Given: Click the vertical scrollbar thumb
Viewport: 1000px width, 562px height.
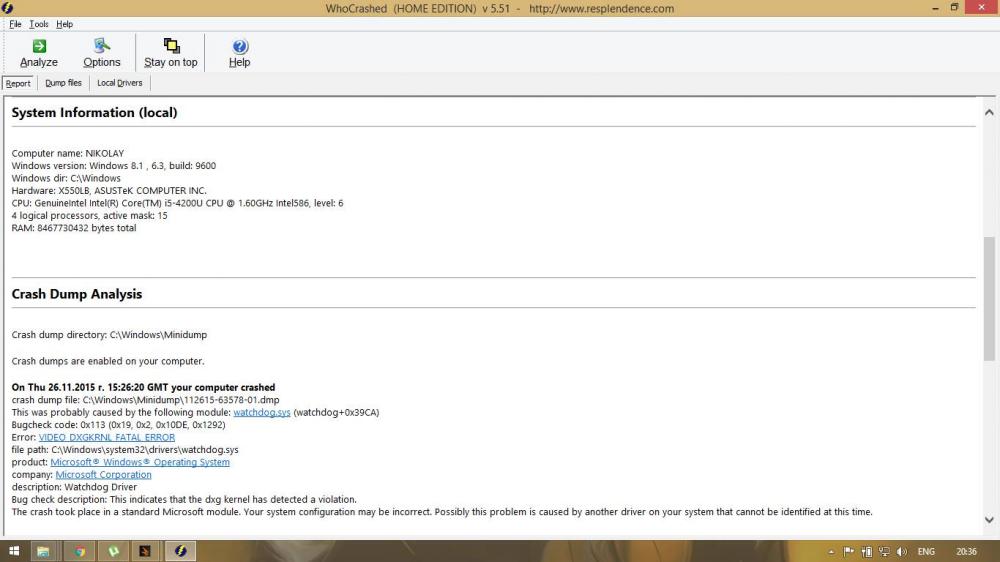Looking at the screenshot, I should click(989, 299).
